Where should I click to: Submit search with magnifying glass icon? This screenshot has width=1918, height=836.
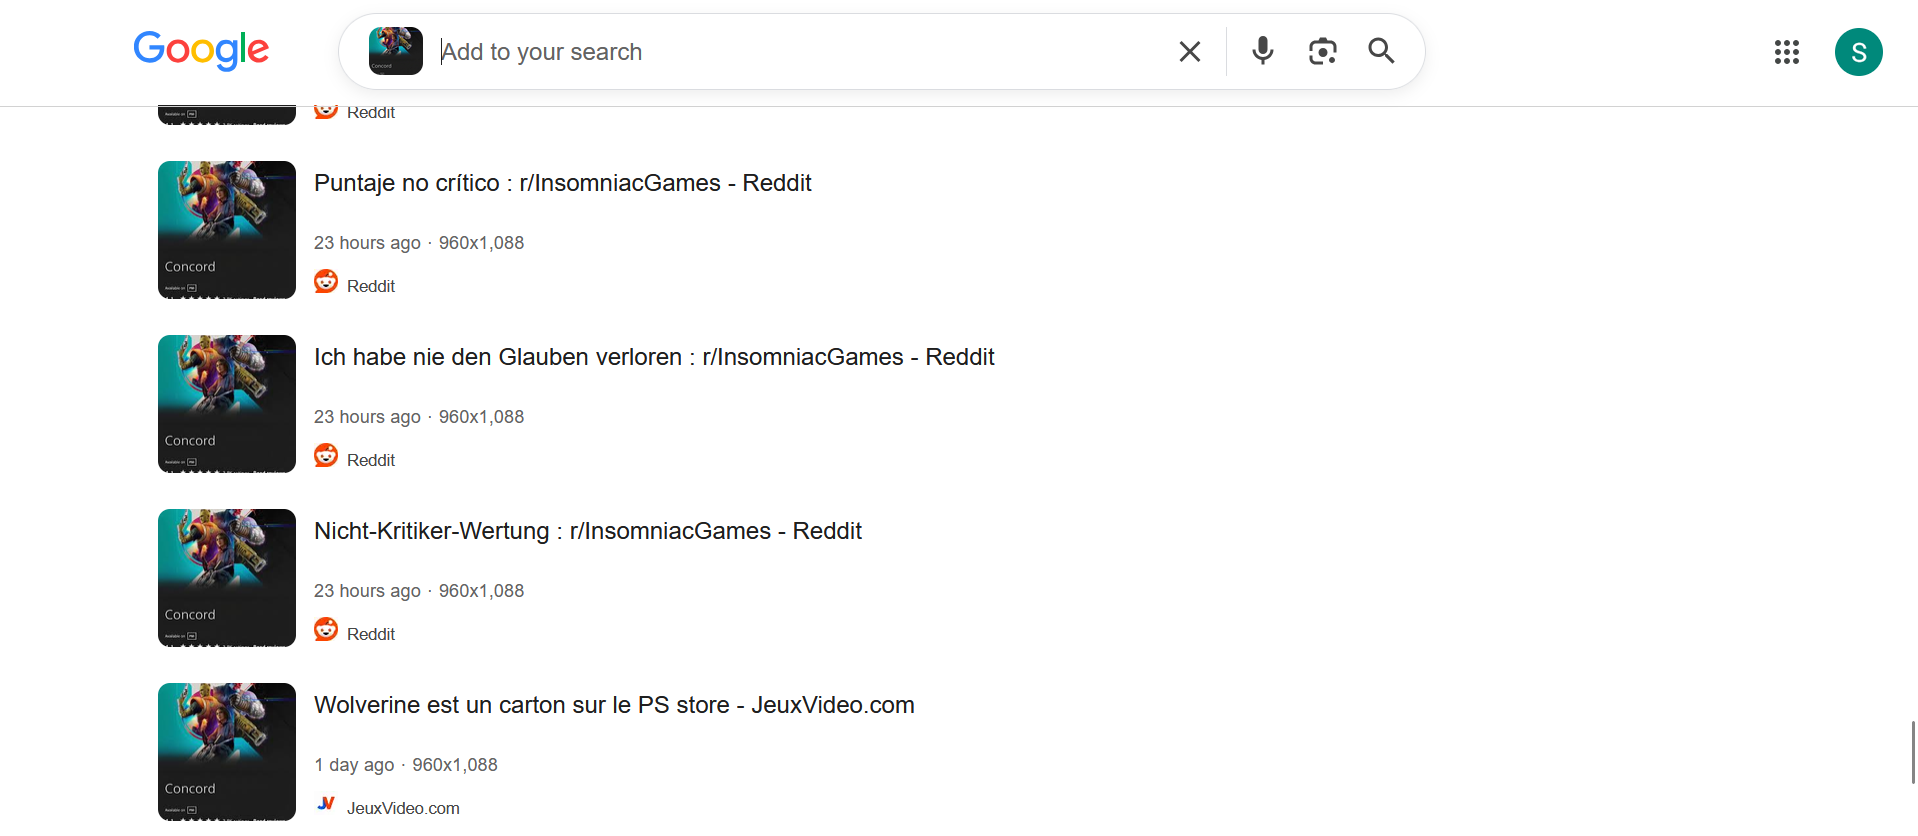1381,51
